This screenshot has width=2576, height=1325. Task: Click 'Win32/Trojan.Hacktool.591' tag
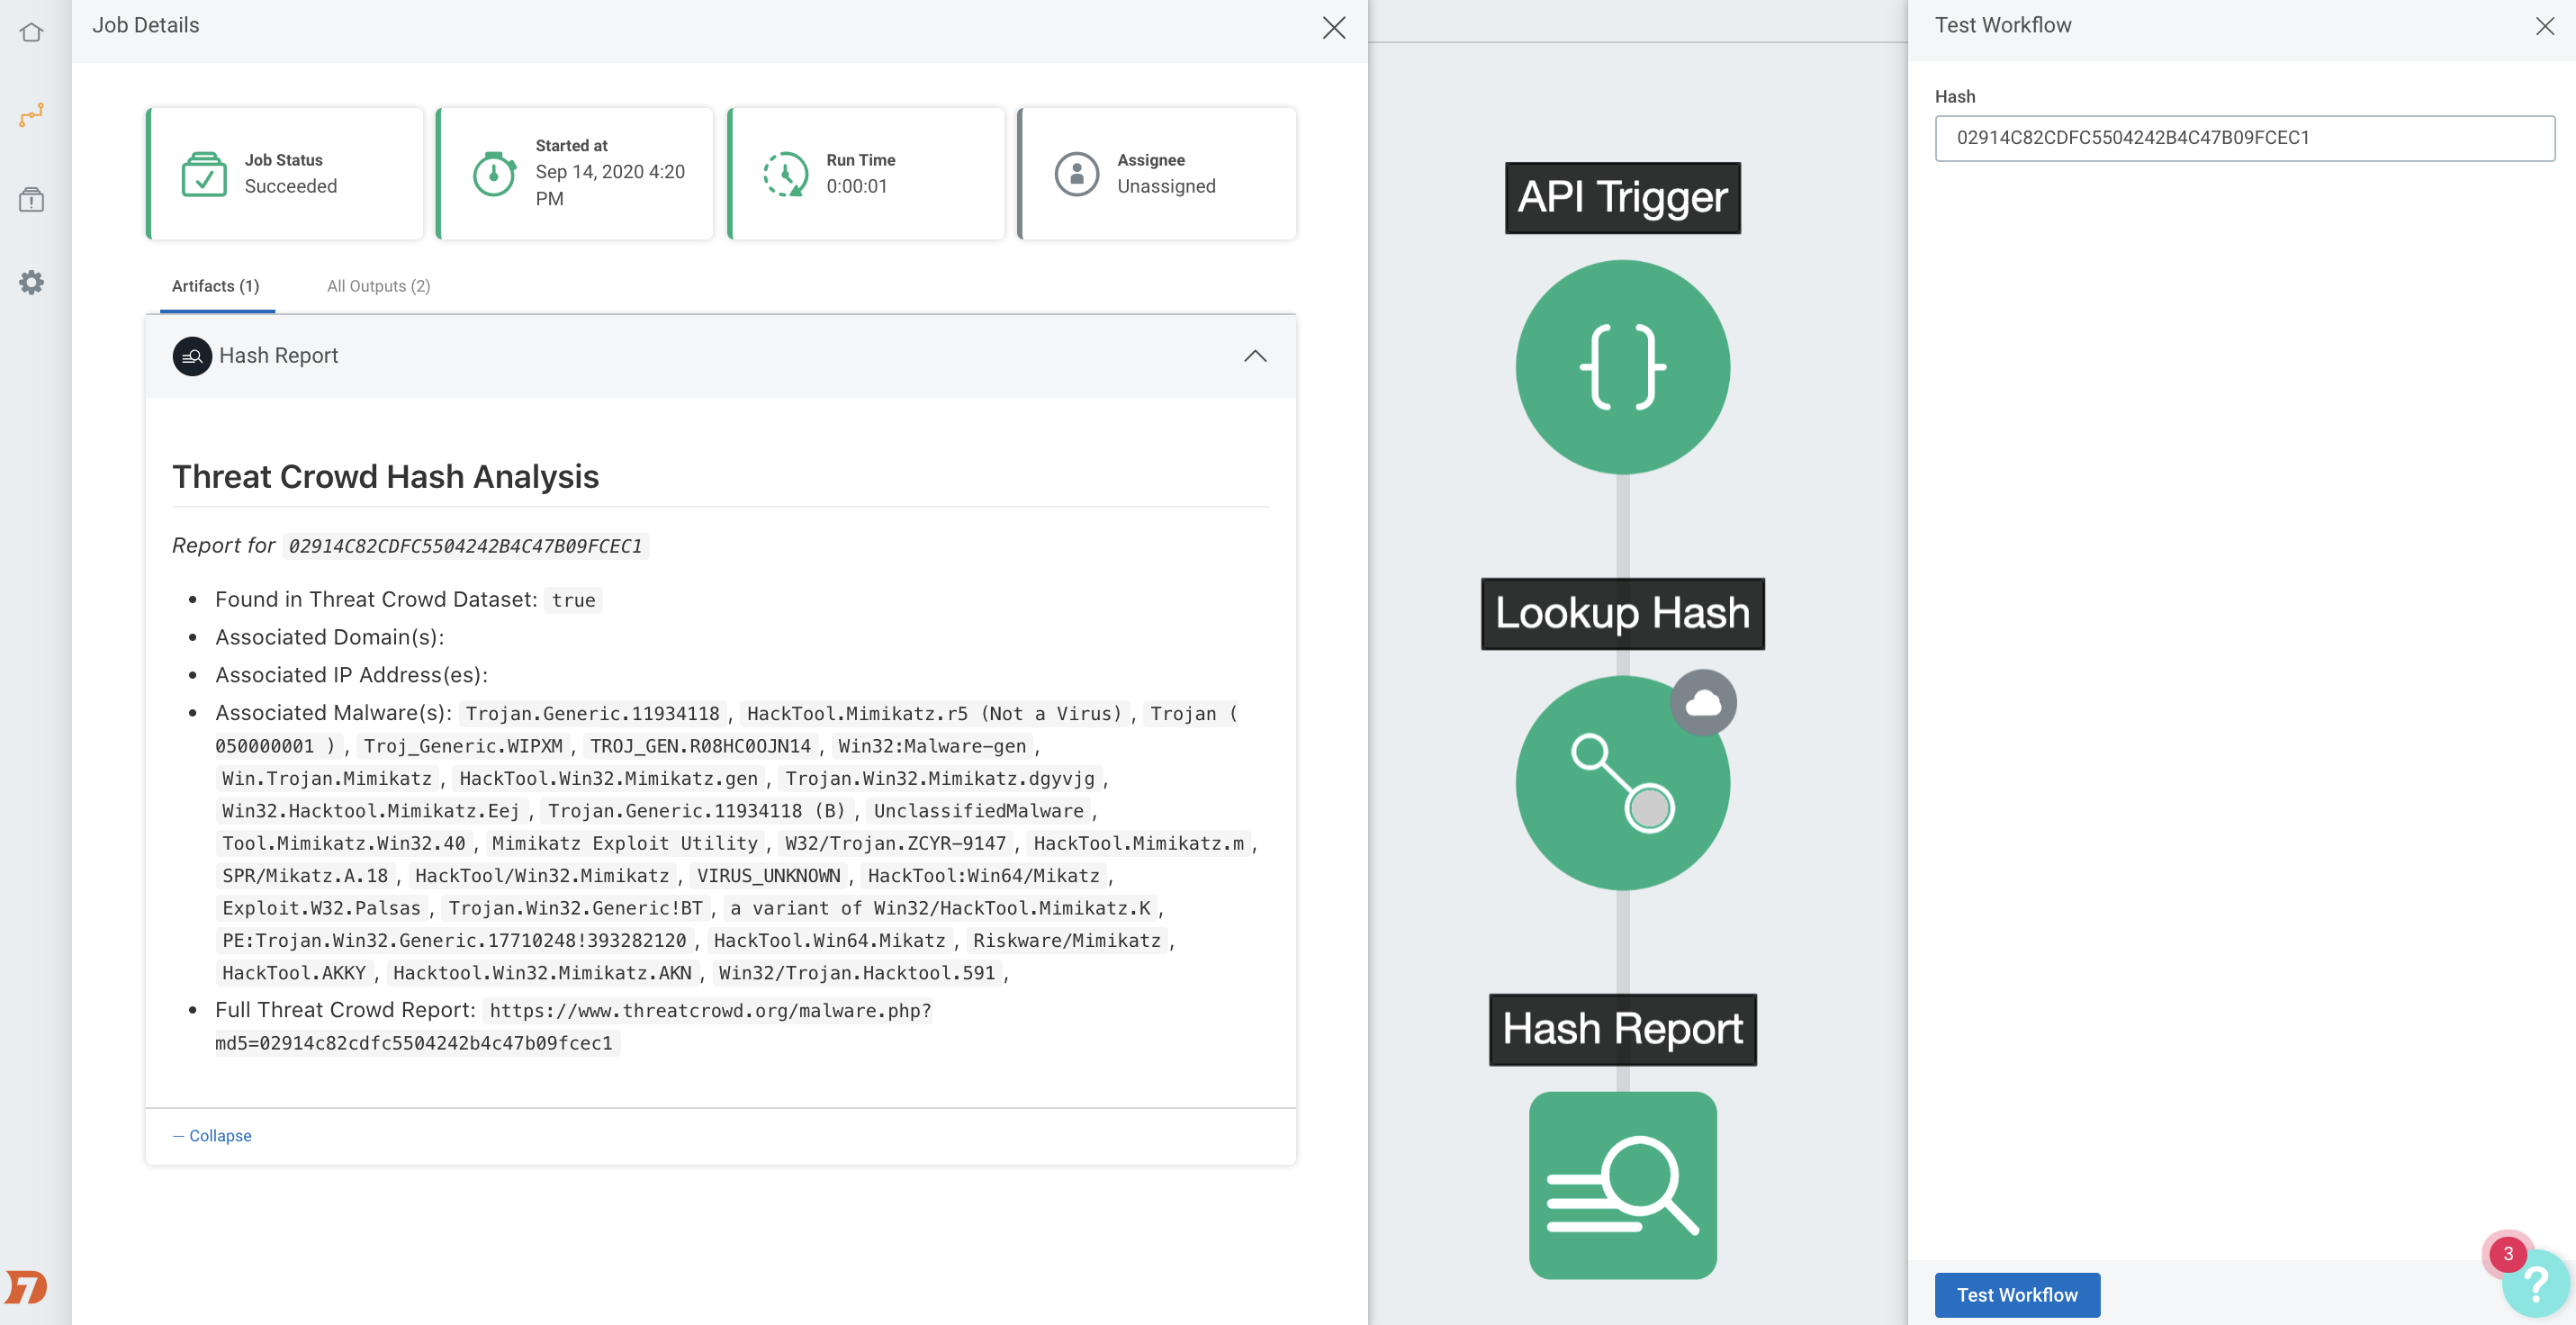tap(856, 973)
